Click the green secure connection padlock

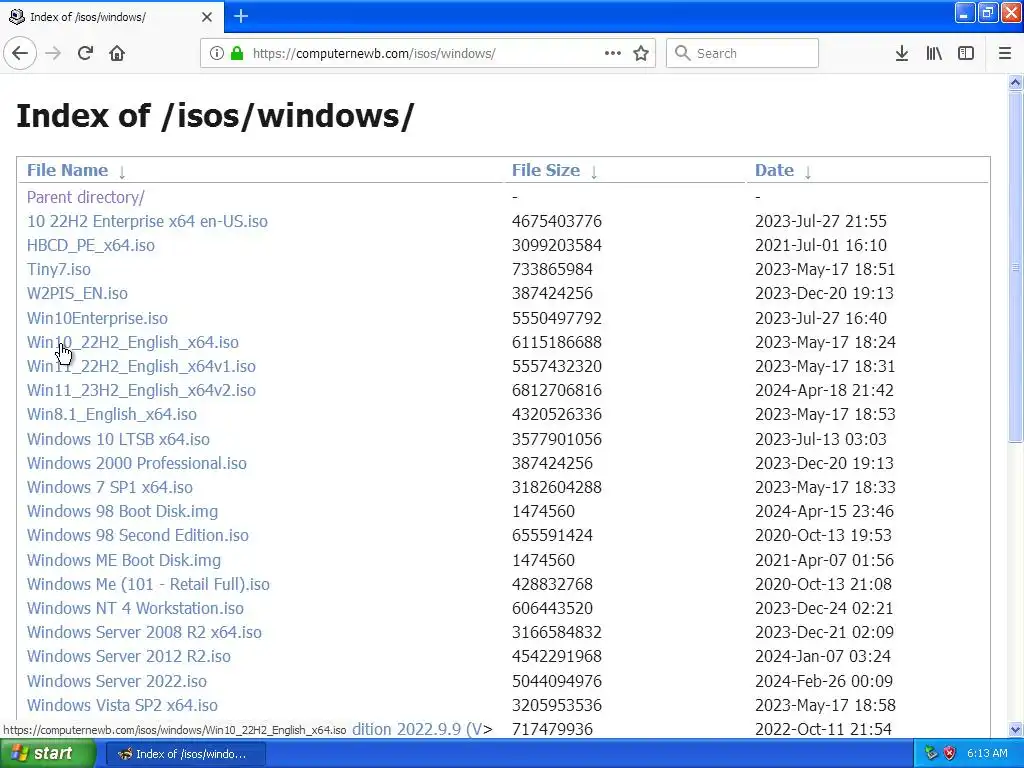[237, 53]
